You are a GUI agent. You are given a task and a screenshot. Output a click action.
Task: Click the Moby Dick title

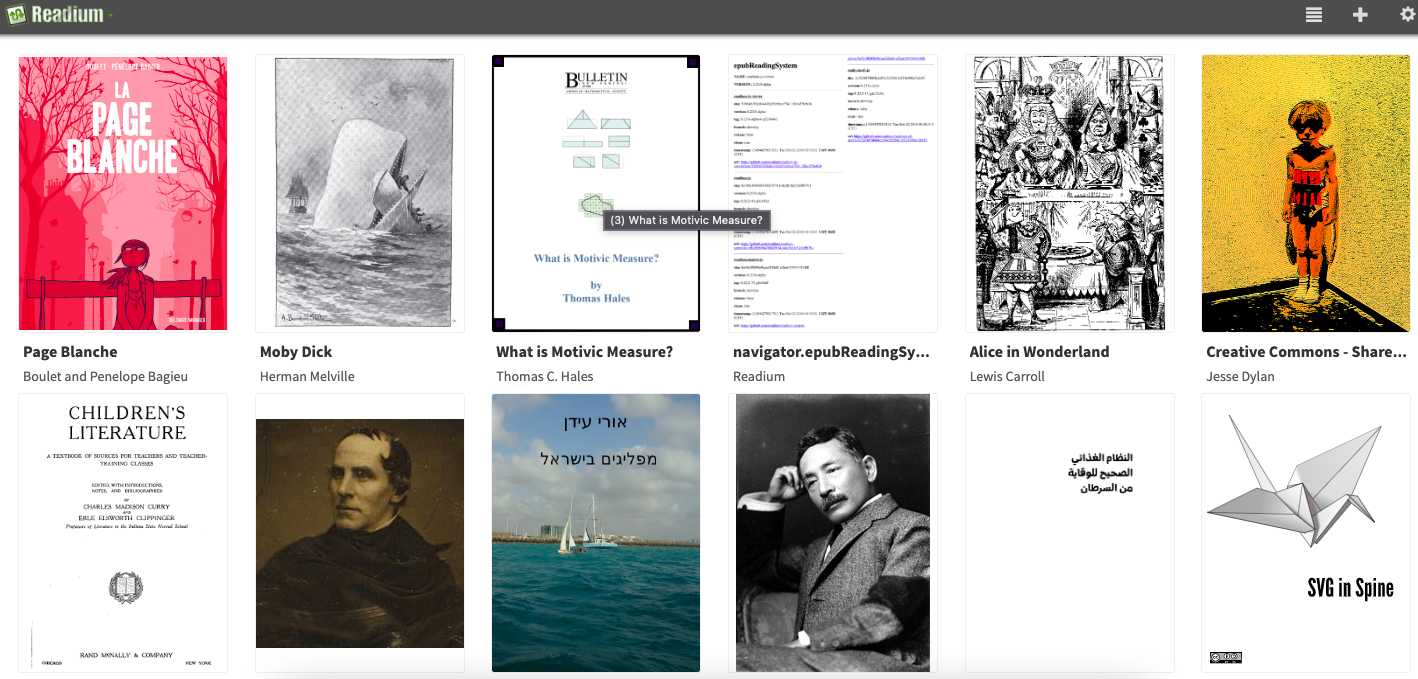coord(296,352)
